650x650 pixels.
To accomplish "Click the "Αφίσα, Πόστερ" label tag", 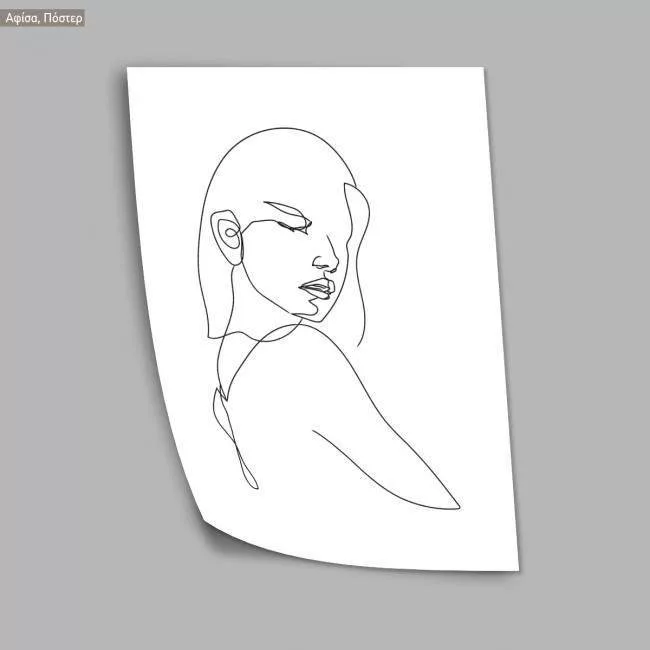I will point(43,18).
